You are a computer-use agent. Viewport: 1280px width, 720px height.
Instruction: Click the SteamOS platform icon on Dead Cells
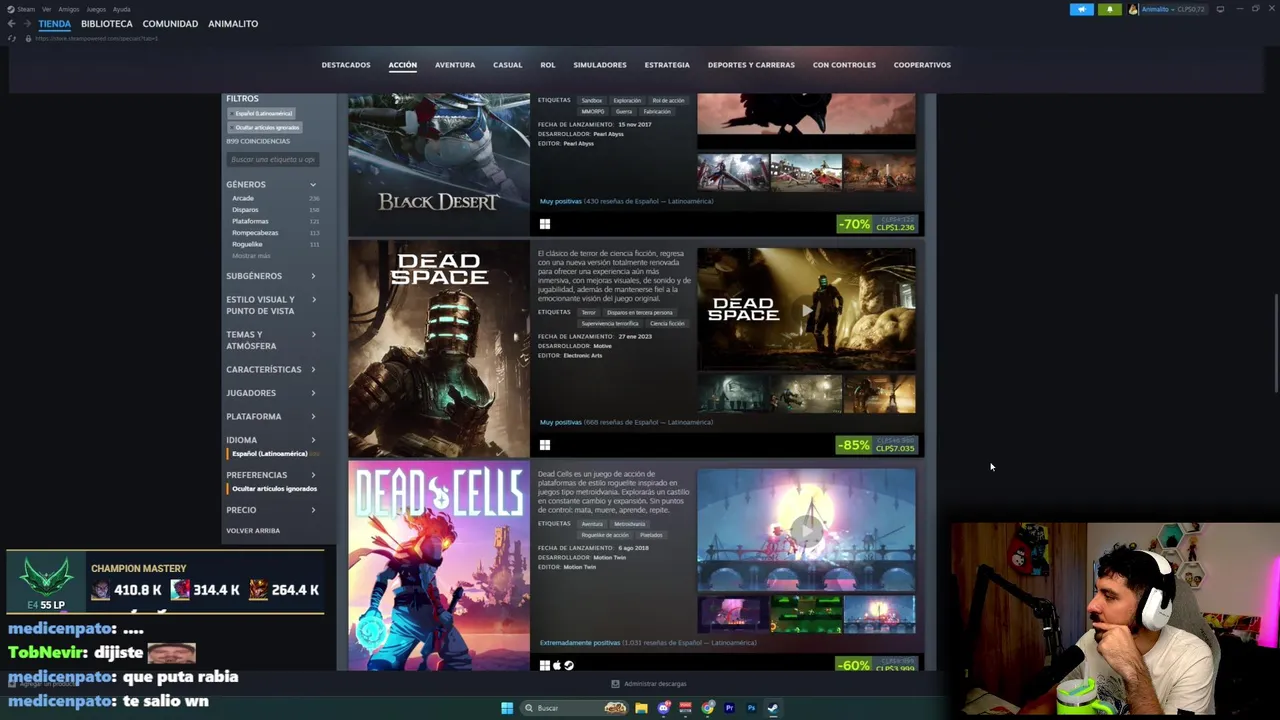[569, 665]
